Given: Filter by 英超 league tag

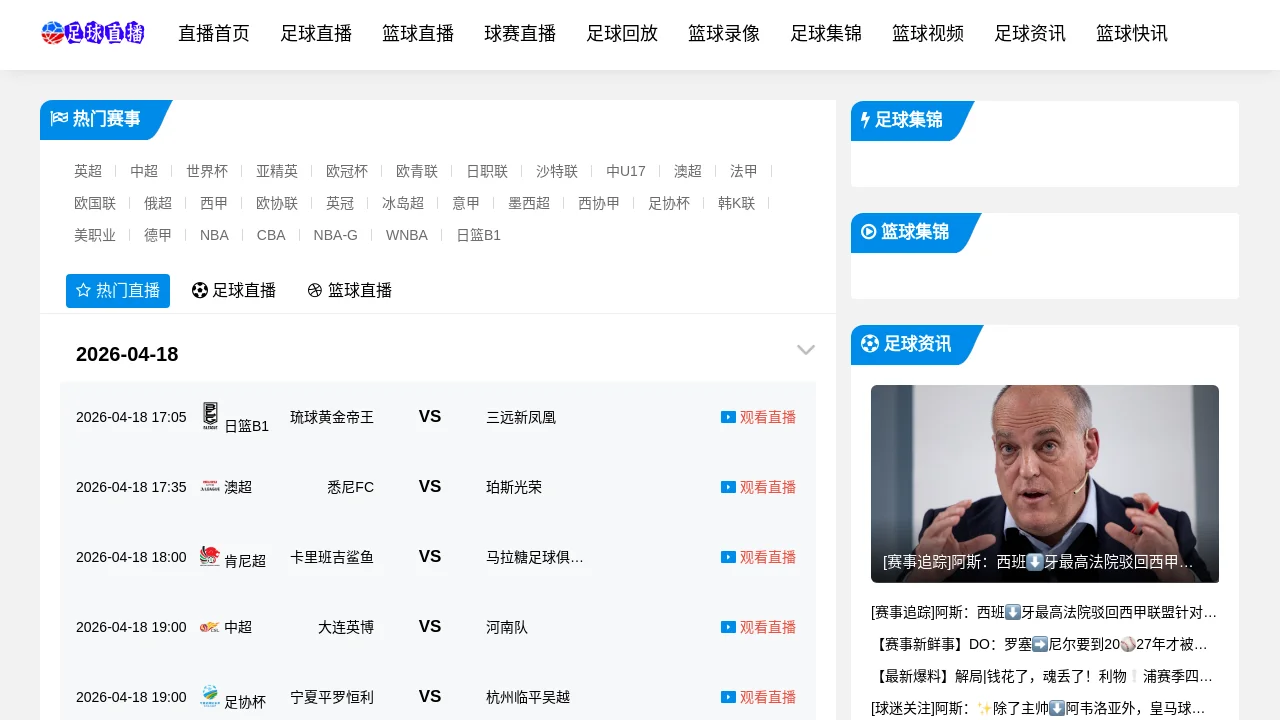Looking at the screenshot, I should (88, 171).
